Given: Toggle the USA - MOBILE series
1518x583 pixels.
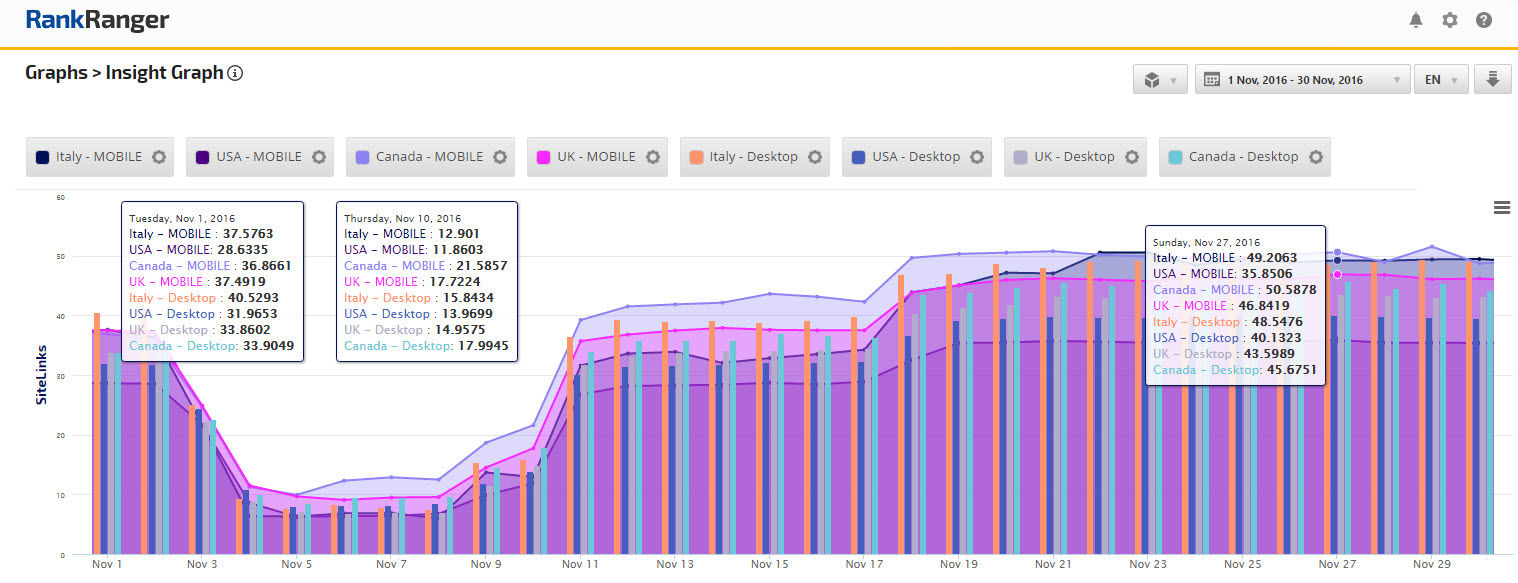Looking at the screenshot, I should 258,157.
